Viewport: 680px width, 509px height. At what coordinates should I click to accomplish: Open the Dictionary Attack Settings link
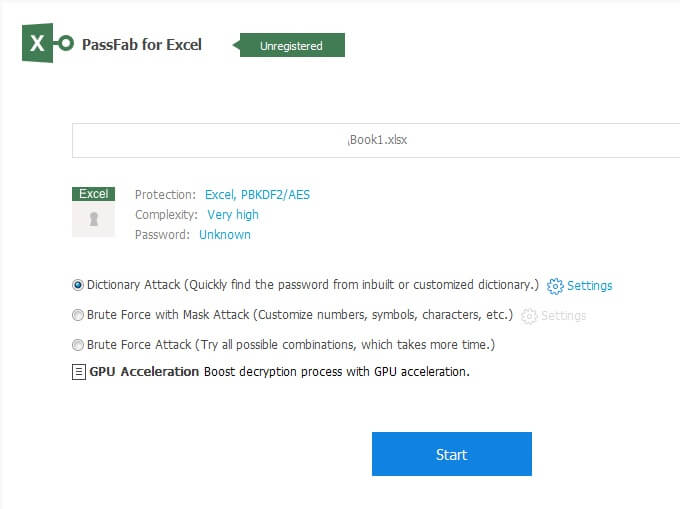coord(589,286)
